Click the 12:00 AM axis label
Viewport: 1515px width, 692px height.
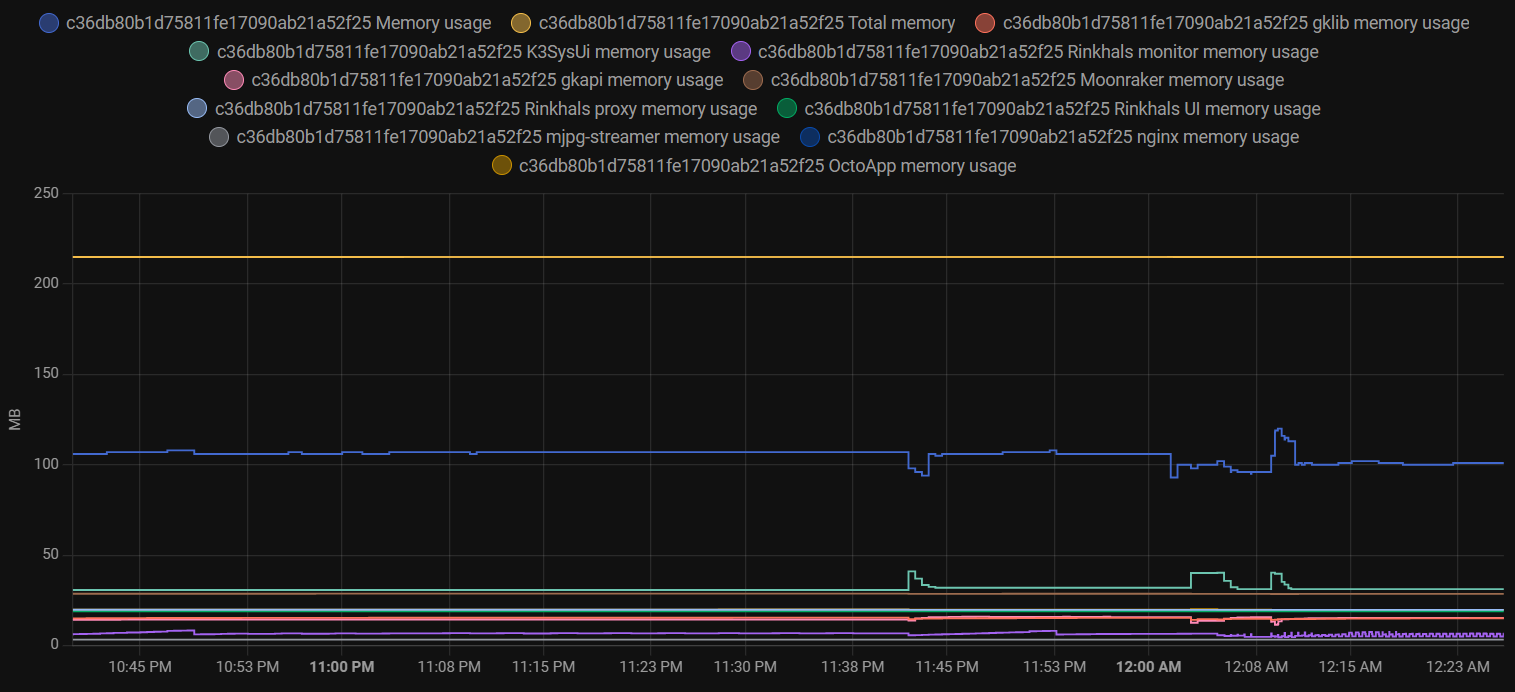(1148, 666)
